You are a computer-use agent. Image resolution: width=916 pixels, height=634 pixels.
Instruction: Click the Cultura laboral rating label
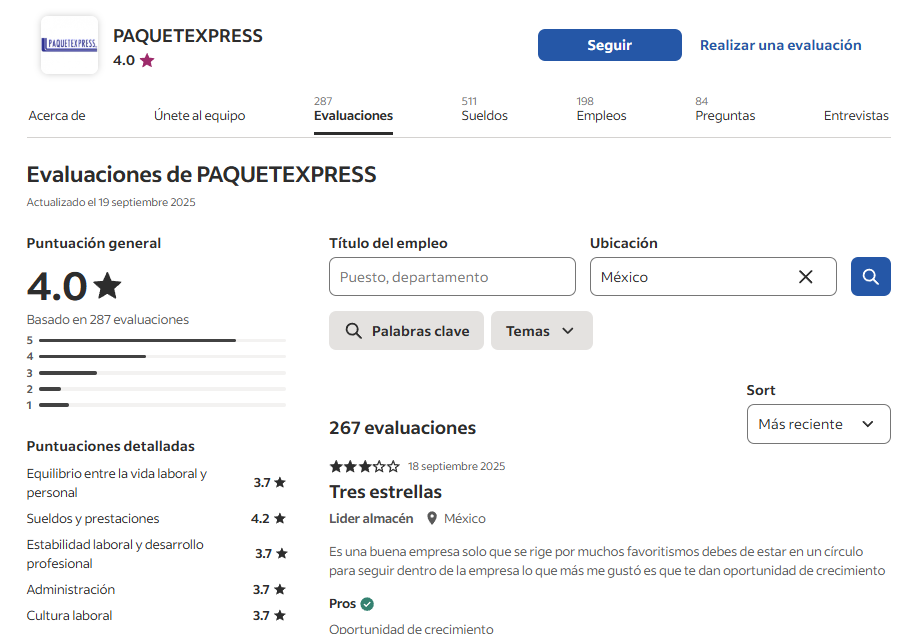pyautogui.click(x=69, y=615)
